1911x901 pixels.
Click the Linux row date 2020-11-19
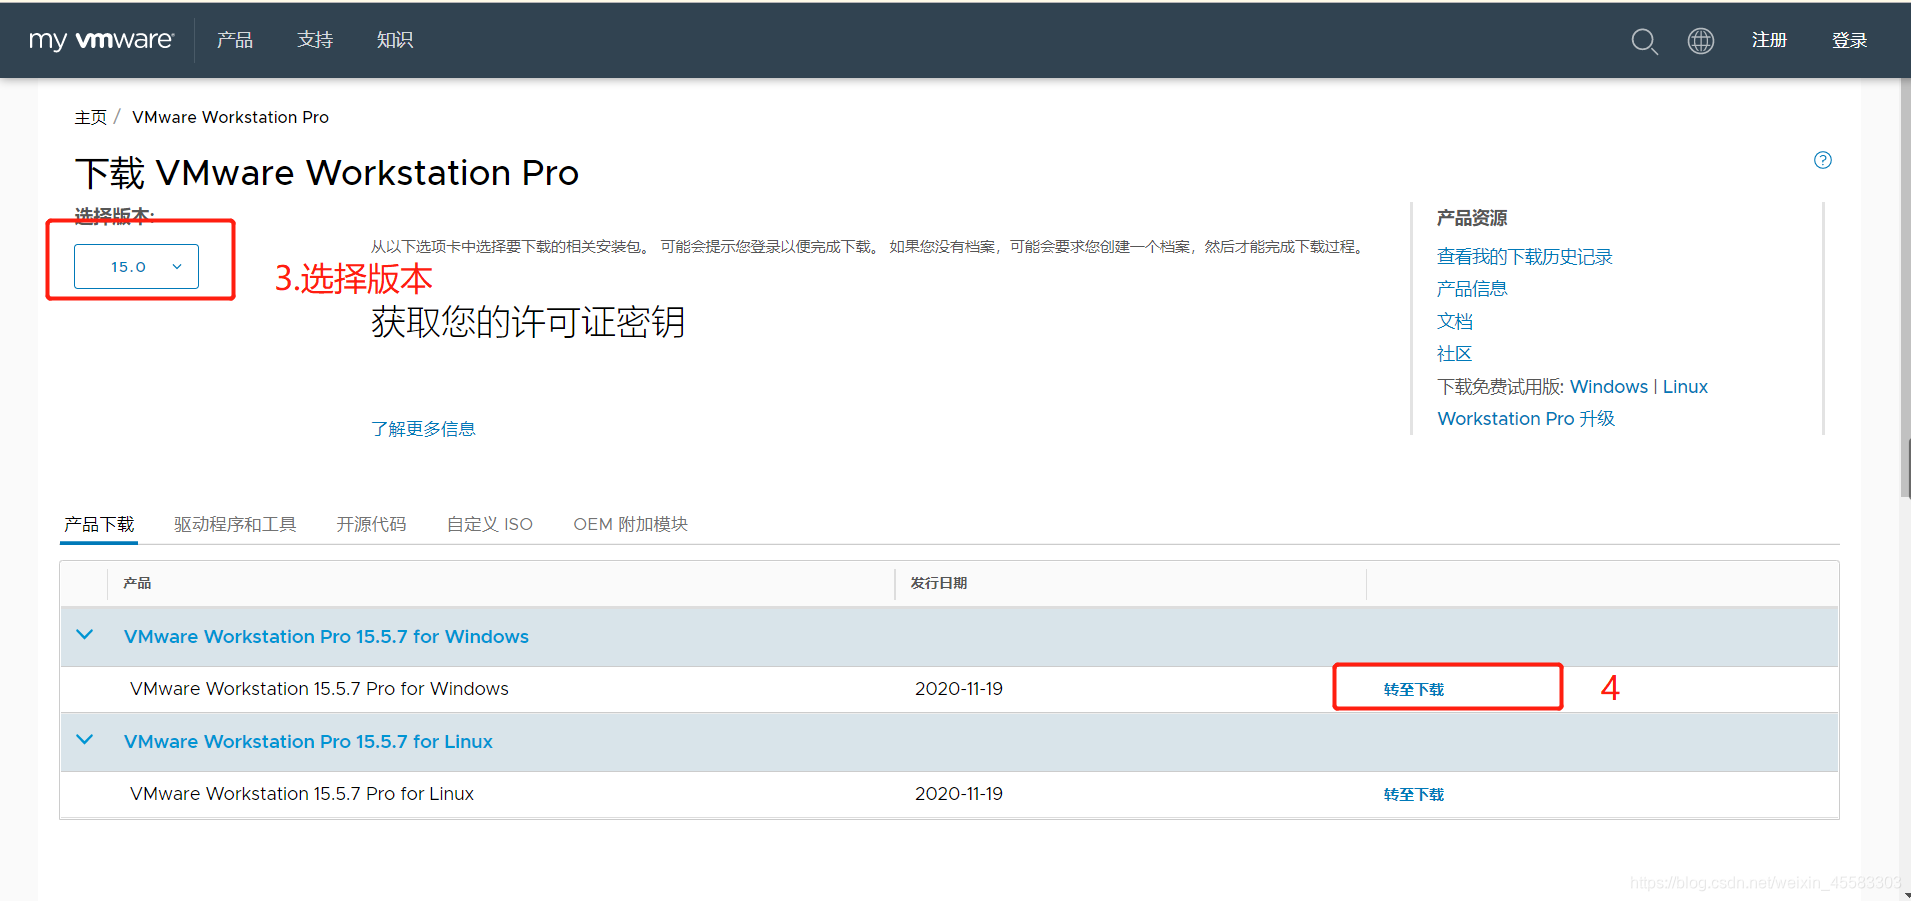pyautogui.click(x=958, y=794)
